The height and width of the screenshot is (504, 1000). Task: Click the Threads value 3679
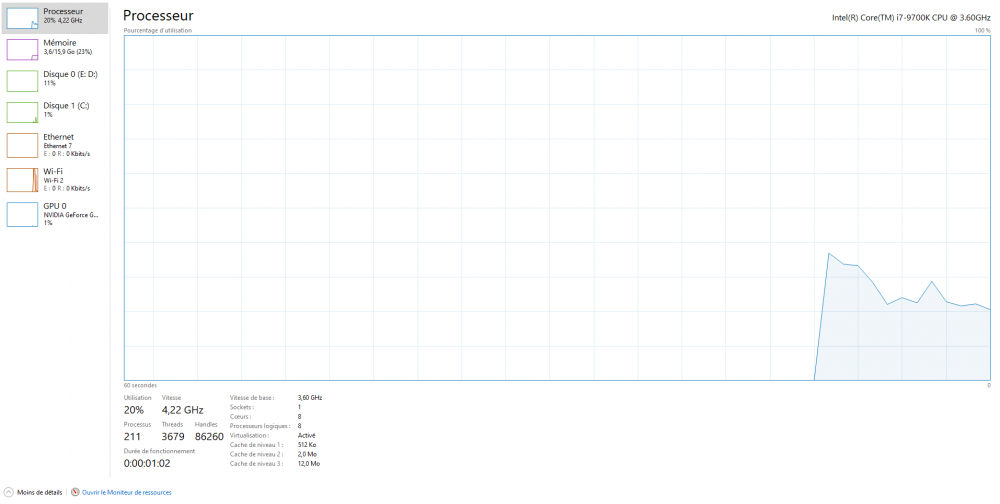[173, 437]
